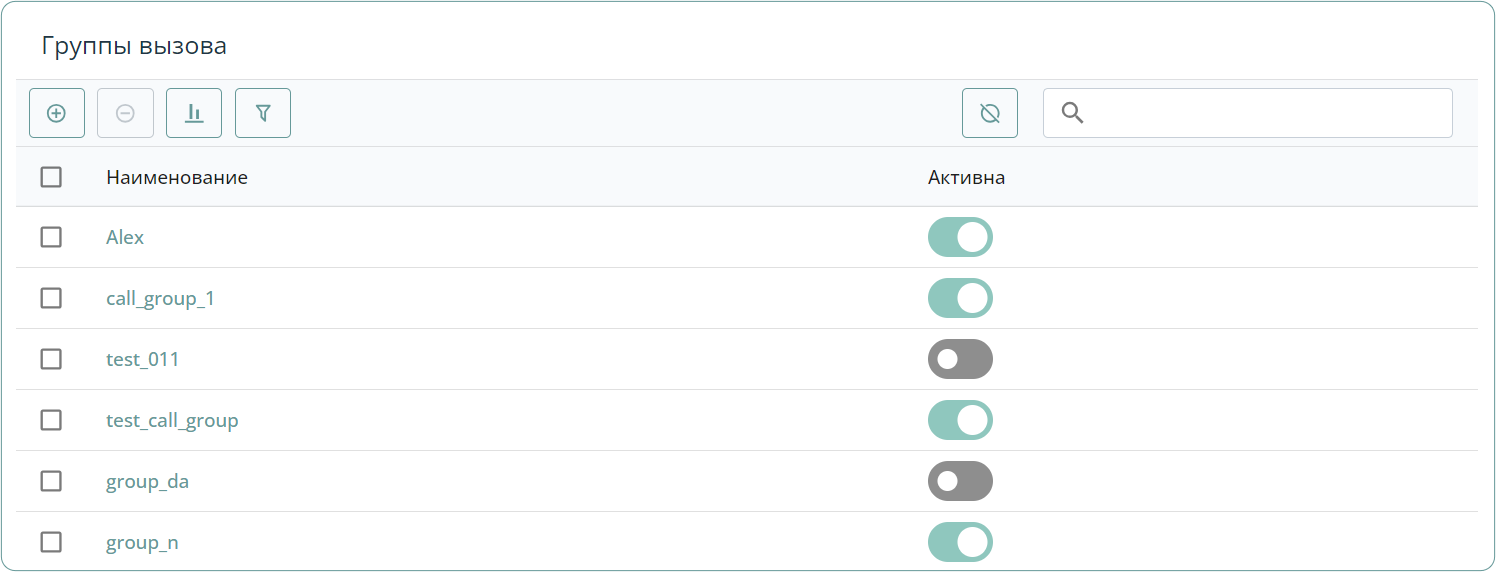Screen dimensions: 1496x572
Task: Click the filter funnel icon
Action: [263, 113]
